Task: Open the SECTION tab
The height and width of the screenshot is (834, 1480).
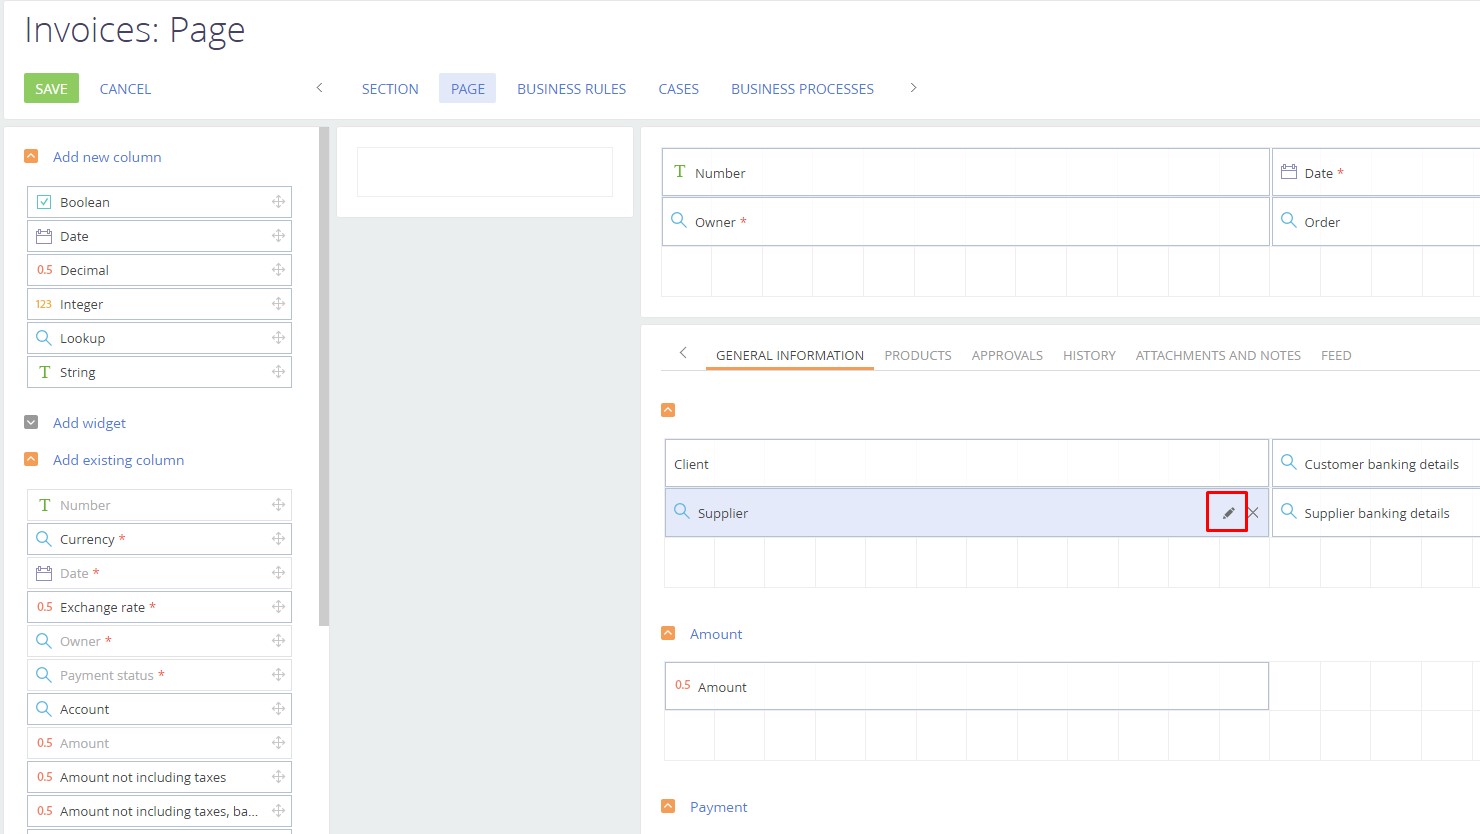Action: pyautogui.click(x=390, y=89)
